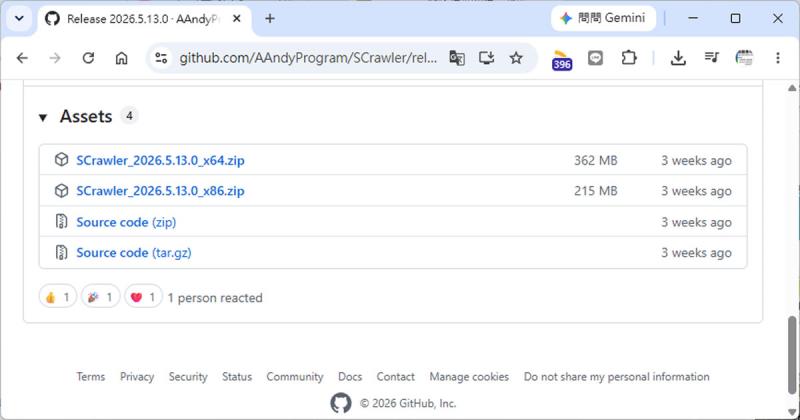The image size is (800, 420).
Task: Reload the page with the refresh icon
Action: pos(88,58)
